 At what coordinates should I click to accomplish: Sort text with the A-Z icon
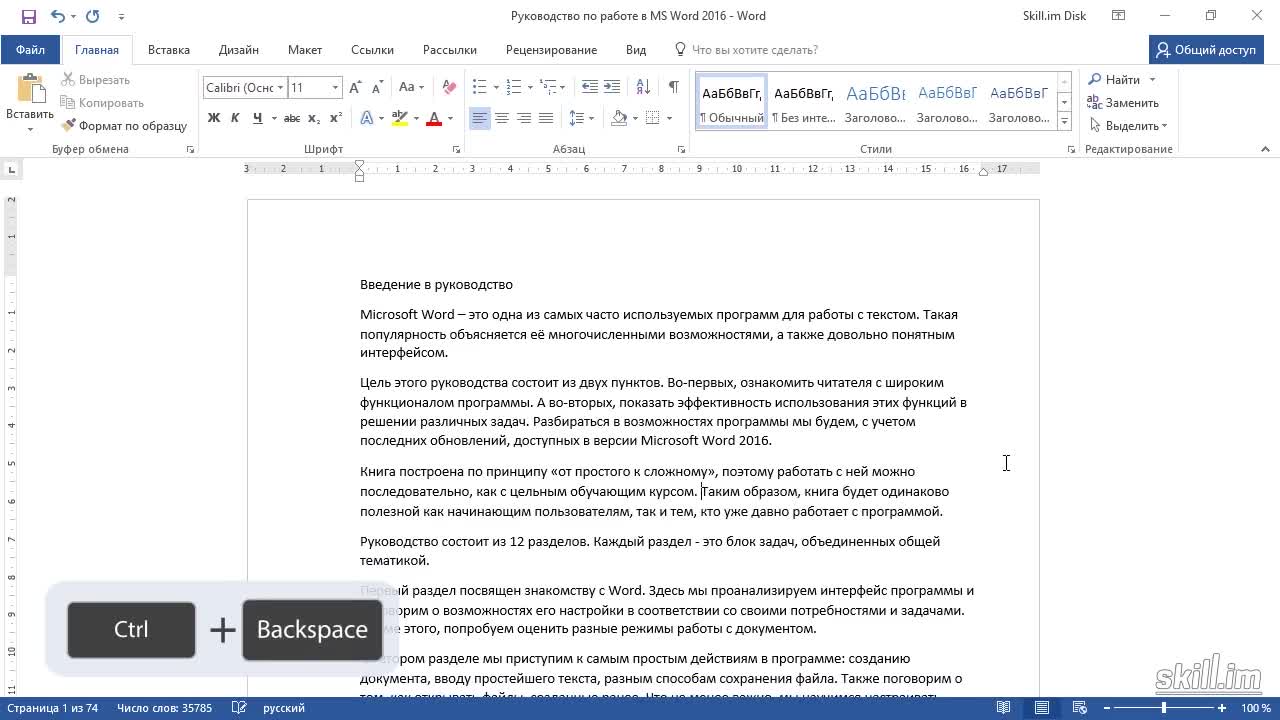coord(644,87)
